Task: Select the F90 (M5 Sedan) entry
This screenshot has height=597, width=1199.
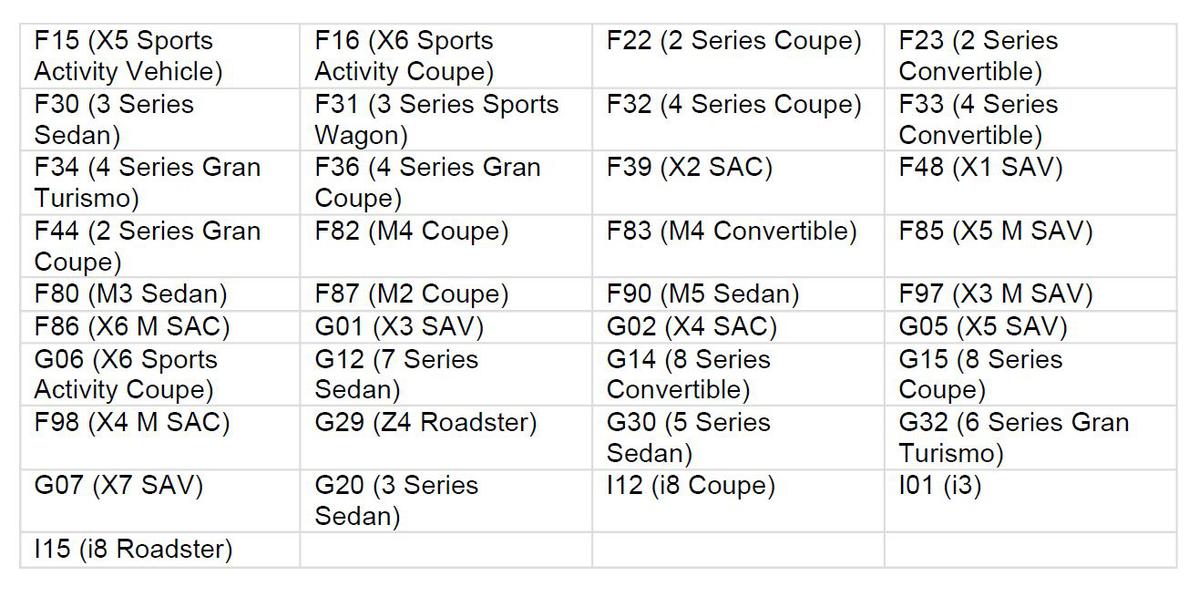Action: pyautogui.click(x=703, y=294)
